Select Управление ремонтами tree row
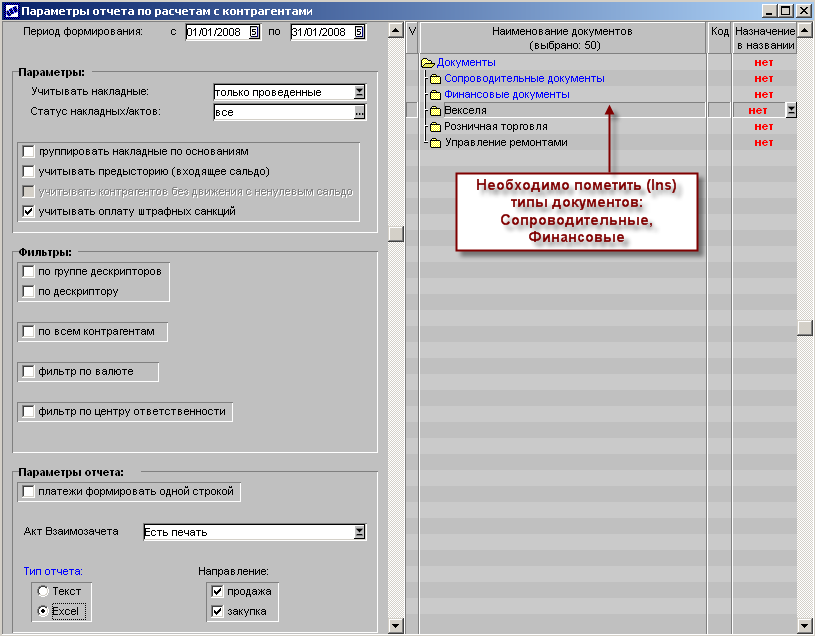815x636 pixels. tap(506, 142)
